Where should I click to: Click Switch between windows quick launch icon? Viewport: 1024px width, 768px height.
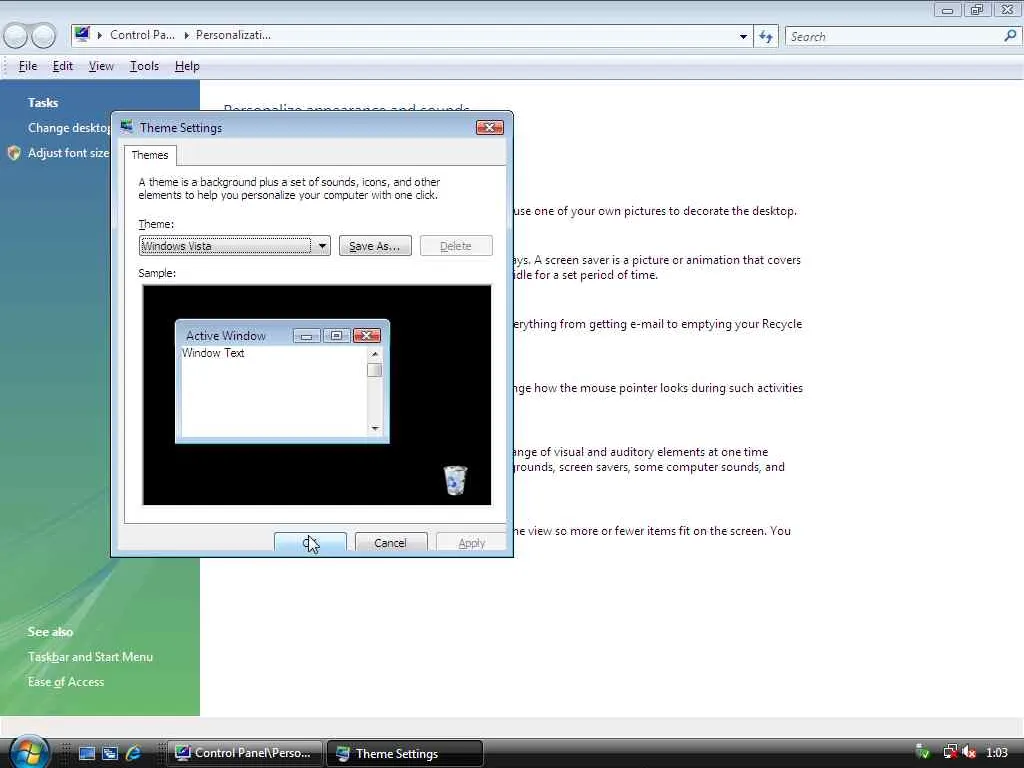coord(110,753)
